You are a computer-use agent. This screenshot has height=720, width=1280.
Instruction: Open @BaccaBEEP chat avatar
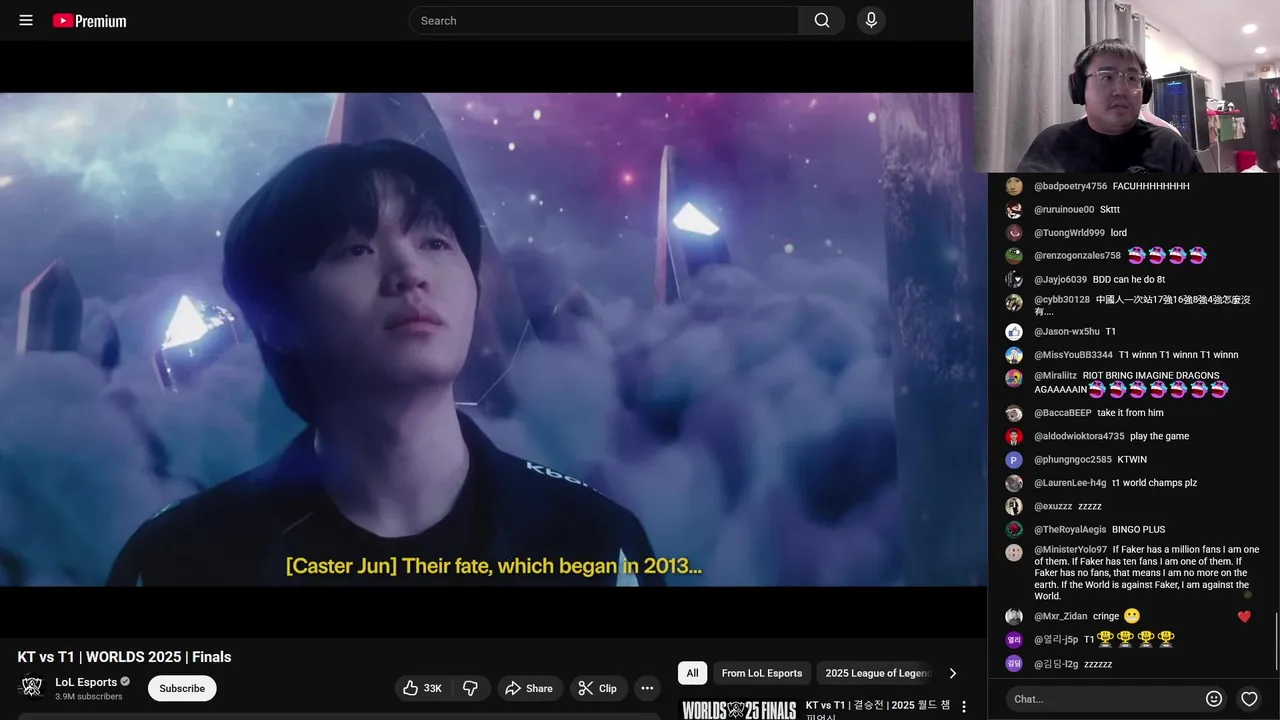pyautogui.click(x=1014, y=413)
